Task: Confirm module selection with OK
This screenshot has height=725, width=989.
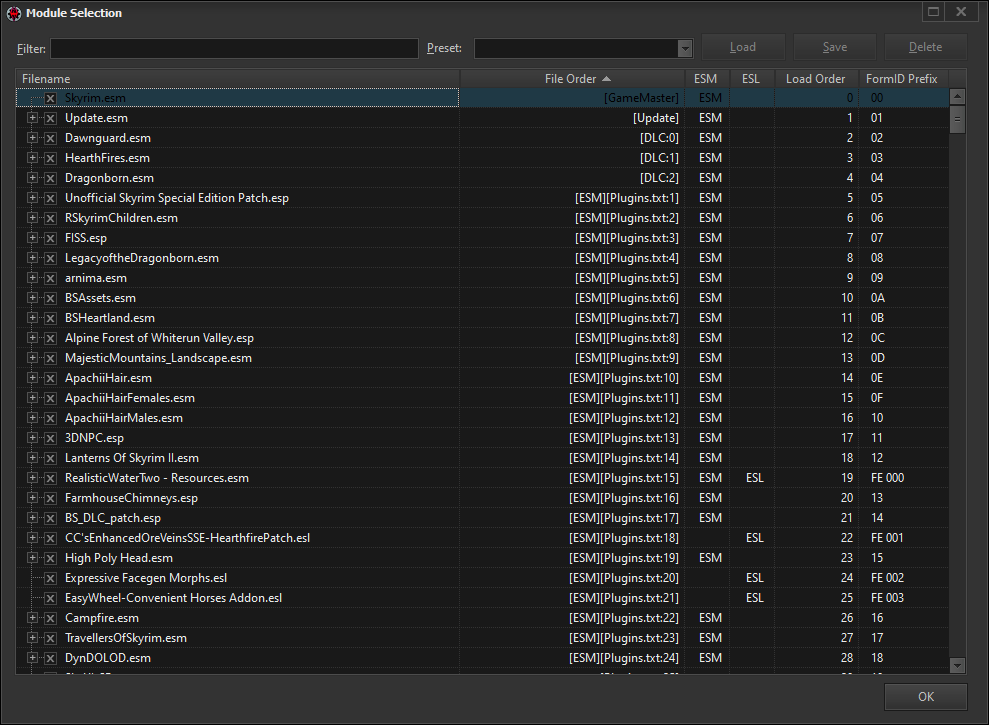Action: pos(925,697)
